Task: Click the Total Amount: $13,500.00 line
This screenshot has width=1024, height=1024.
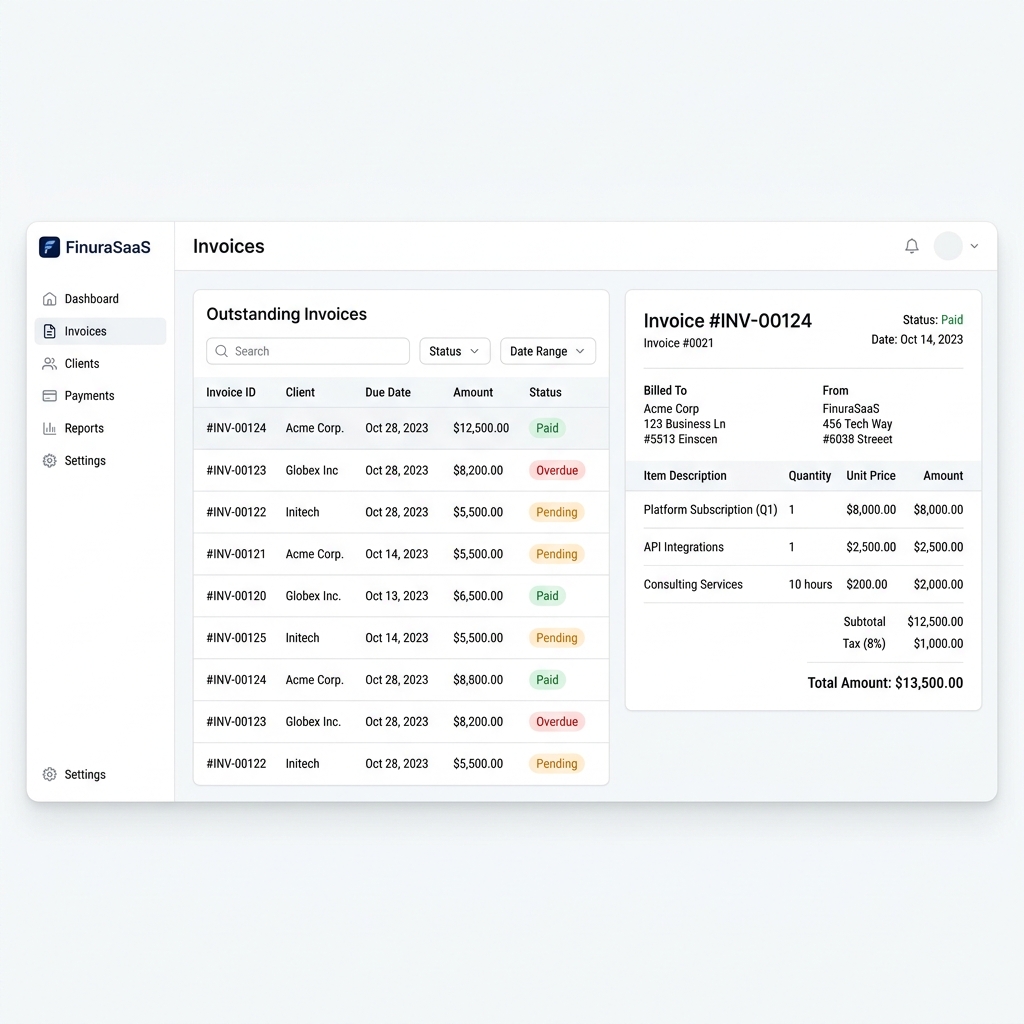Action: (x=885, y=683)
